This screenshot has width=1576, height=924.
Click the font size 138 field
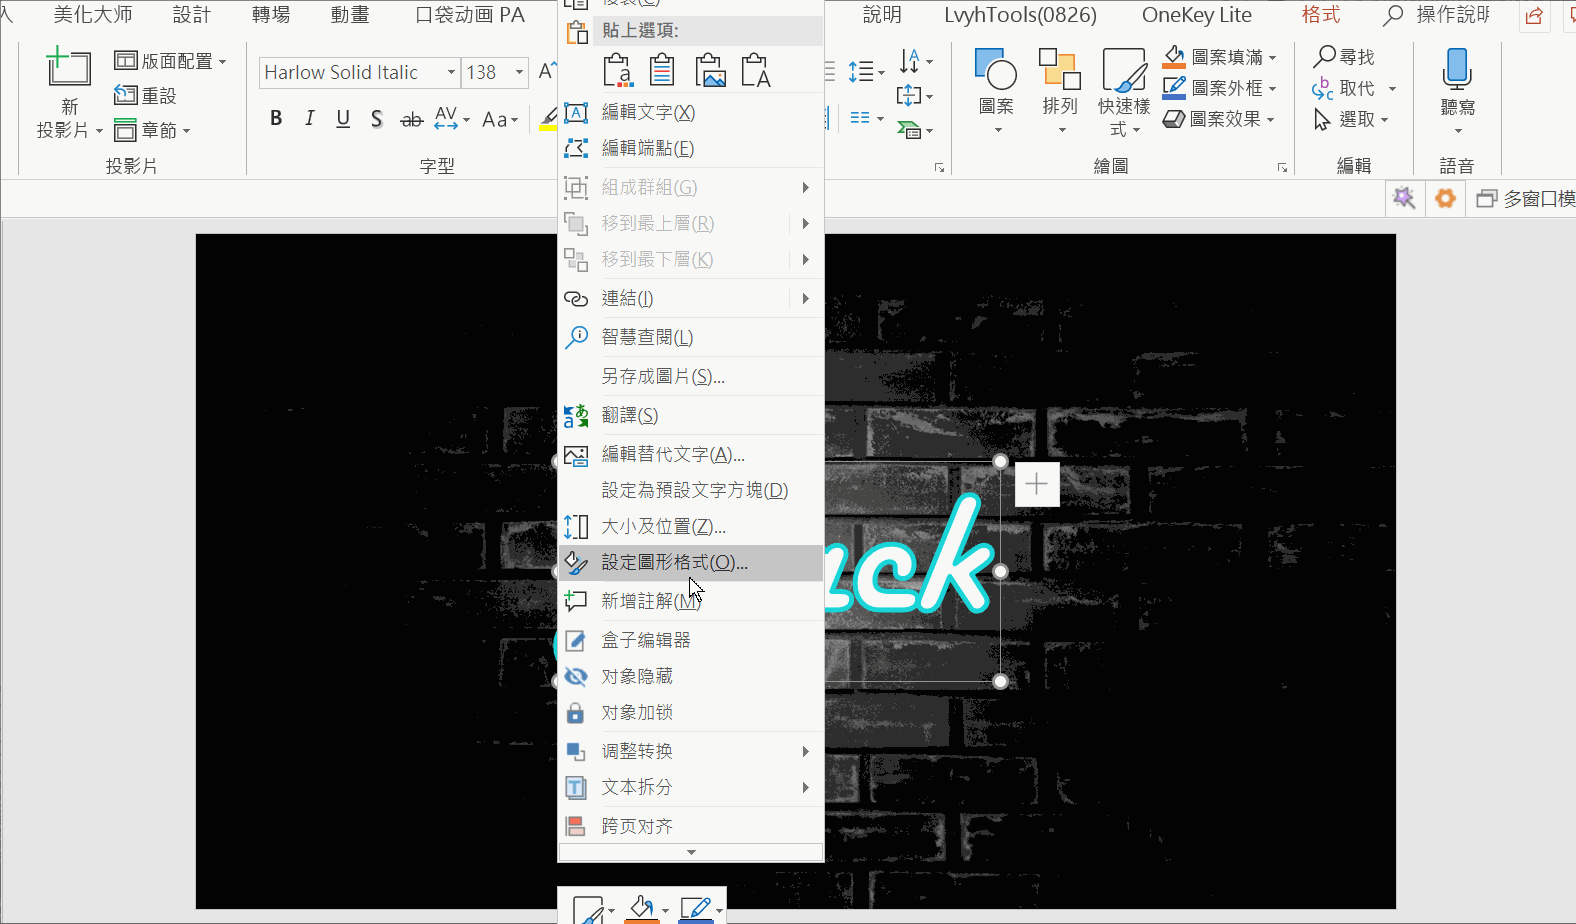pos(486,72)
